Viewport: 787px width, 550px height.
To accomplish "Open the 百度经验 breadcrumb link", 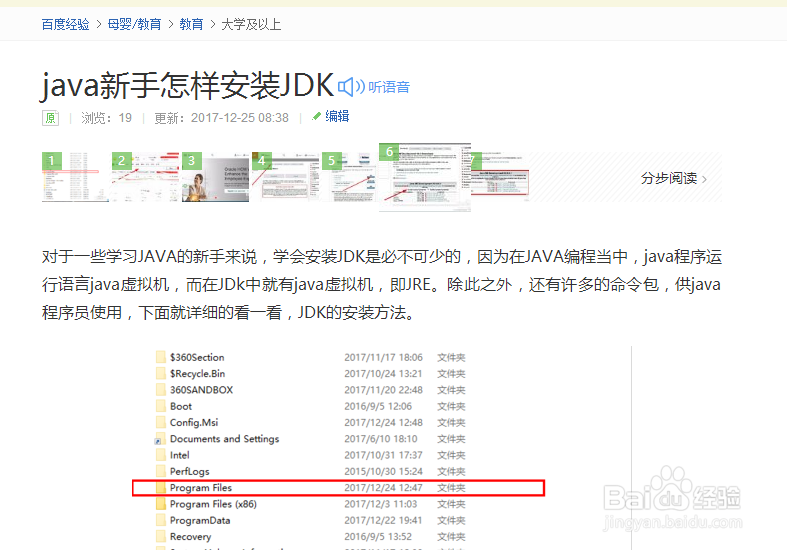I will [65, 24].
